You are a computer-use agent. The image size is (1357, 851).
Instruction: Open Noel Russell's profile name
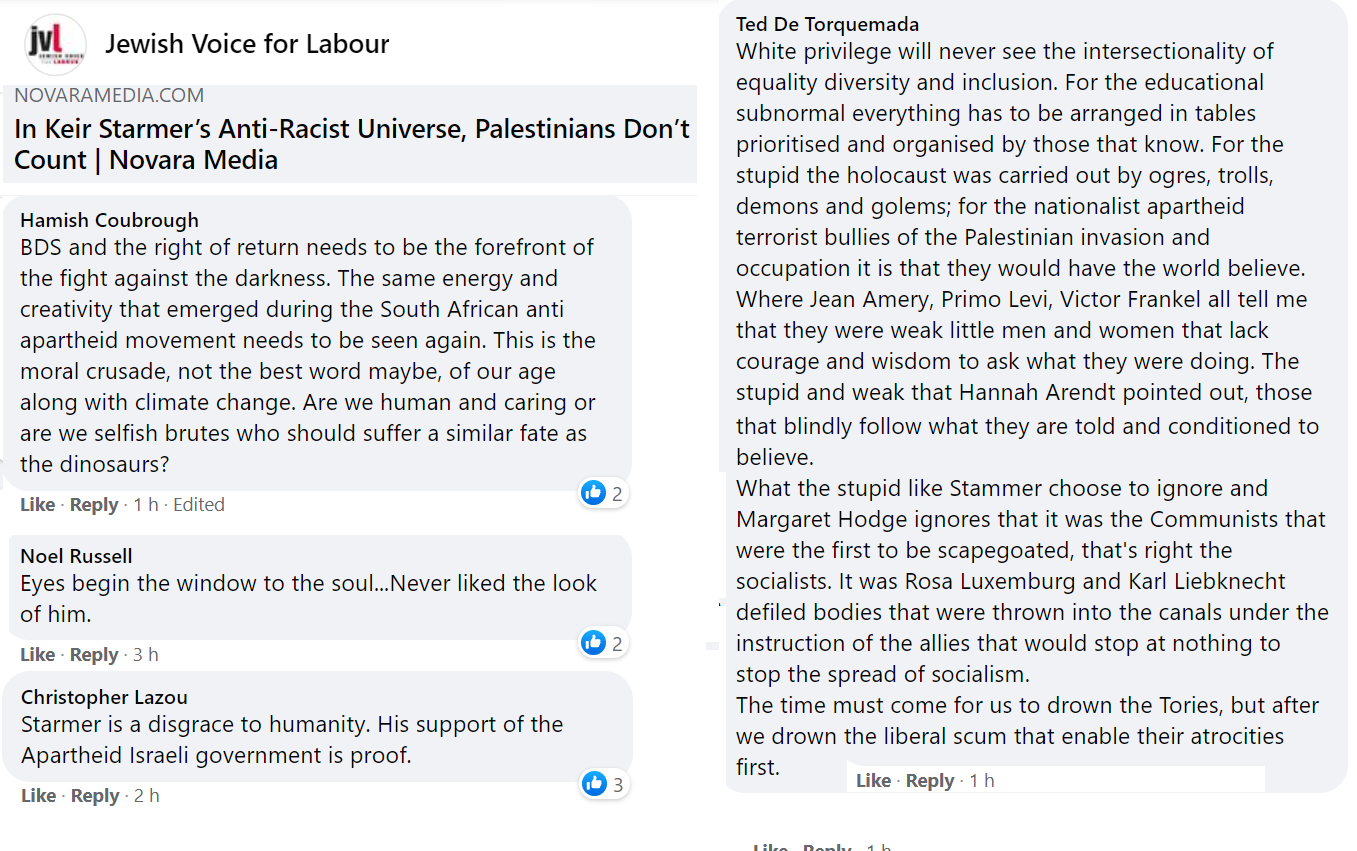coord(76,556)
